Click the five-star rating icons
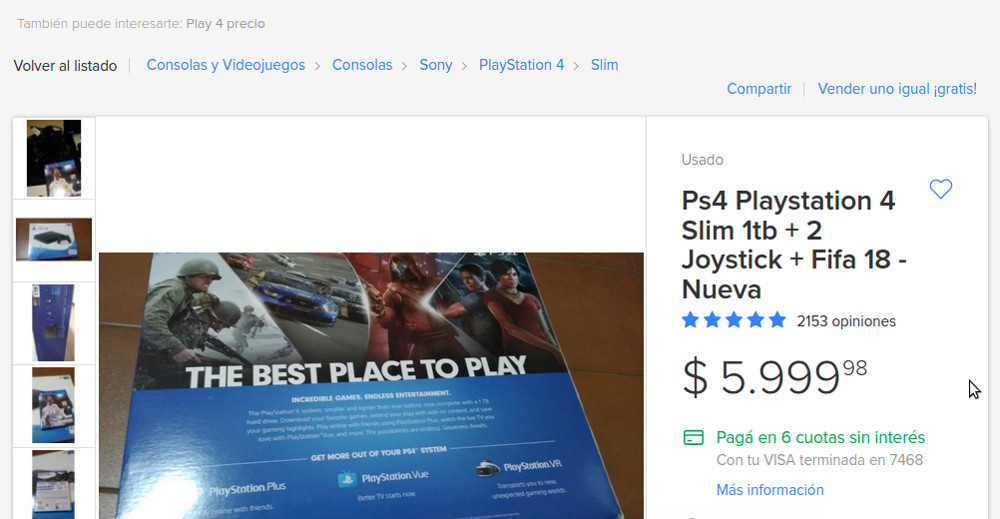The height and width of the screenshot is (519, 1000). (x=733, y=321)
